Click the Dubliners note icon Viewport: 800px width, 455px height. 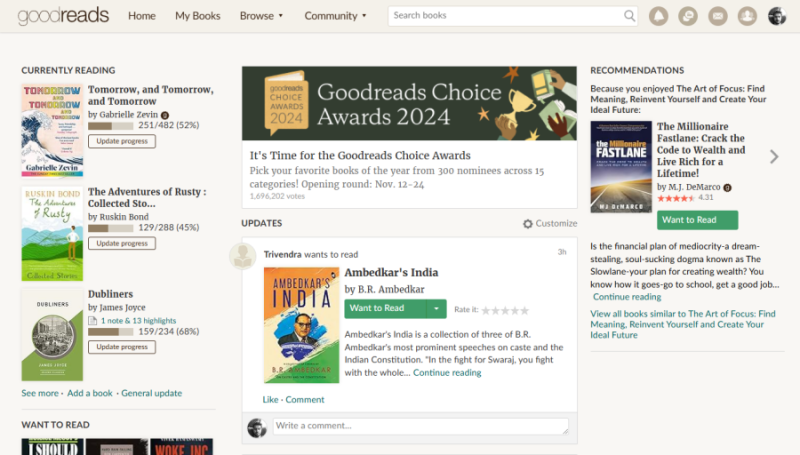[93, 320]
